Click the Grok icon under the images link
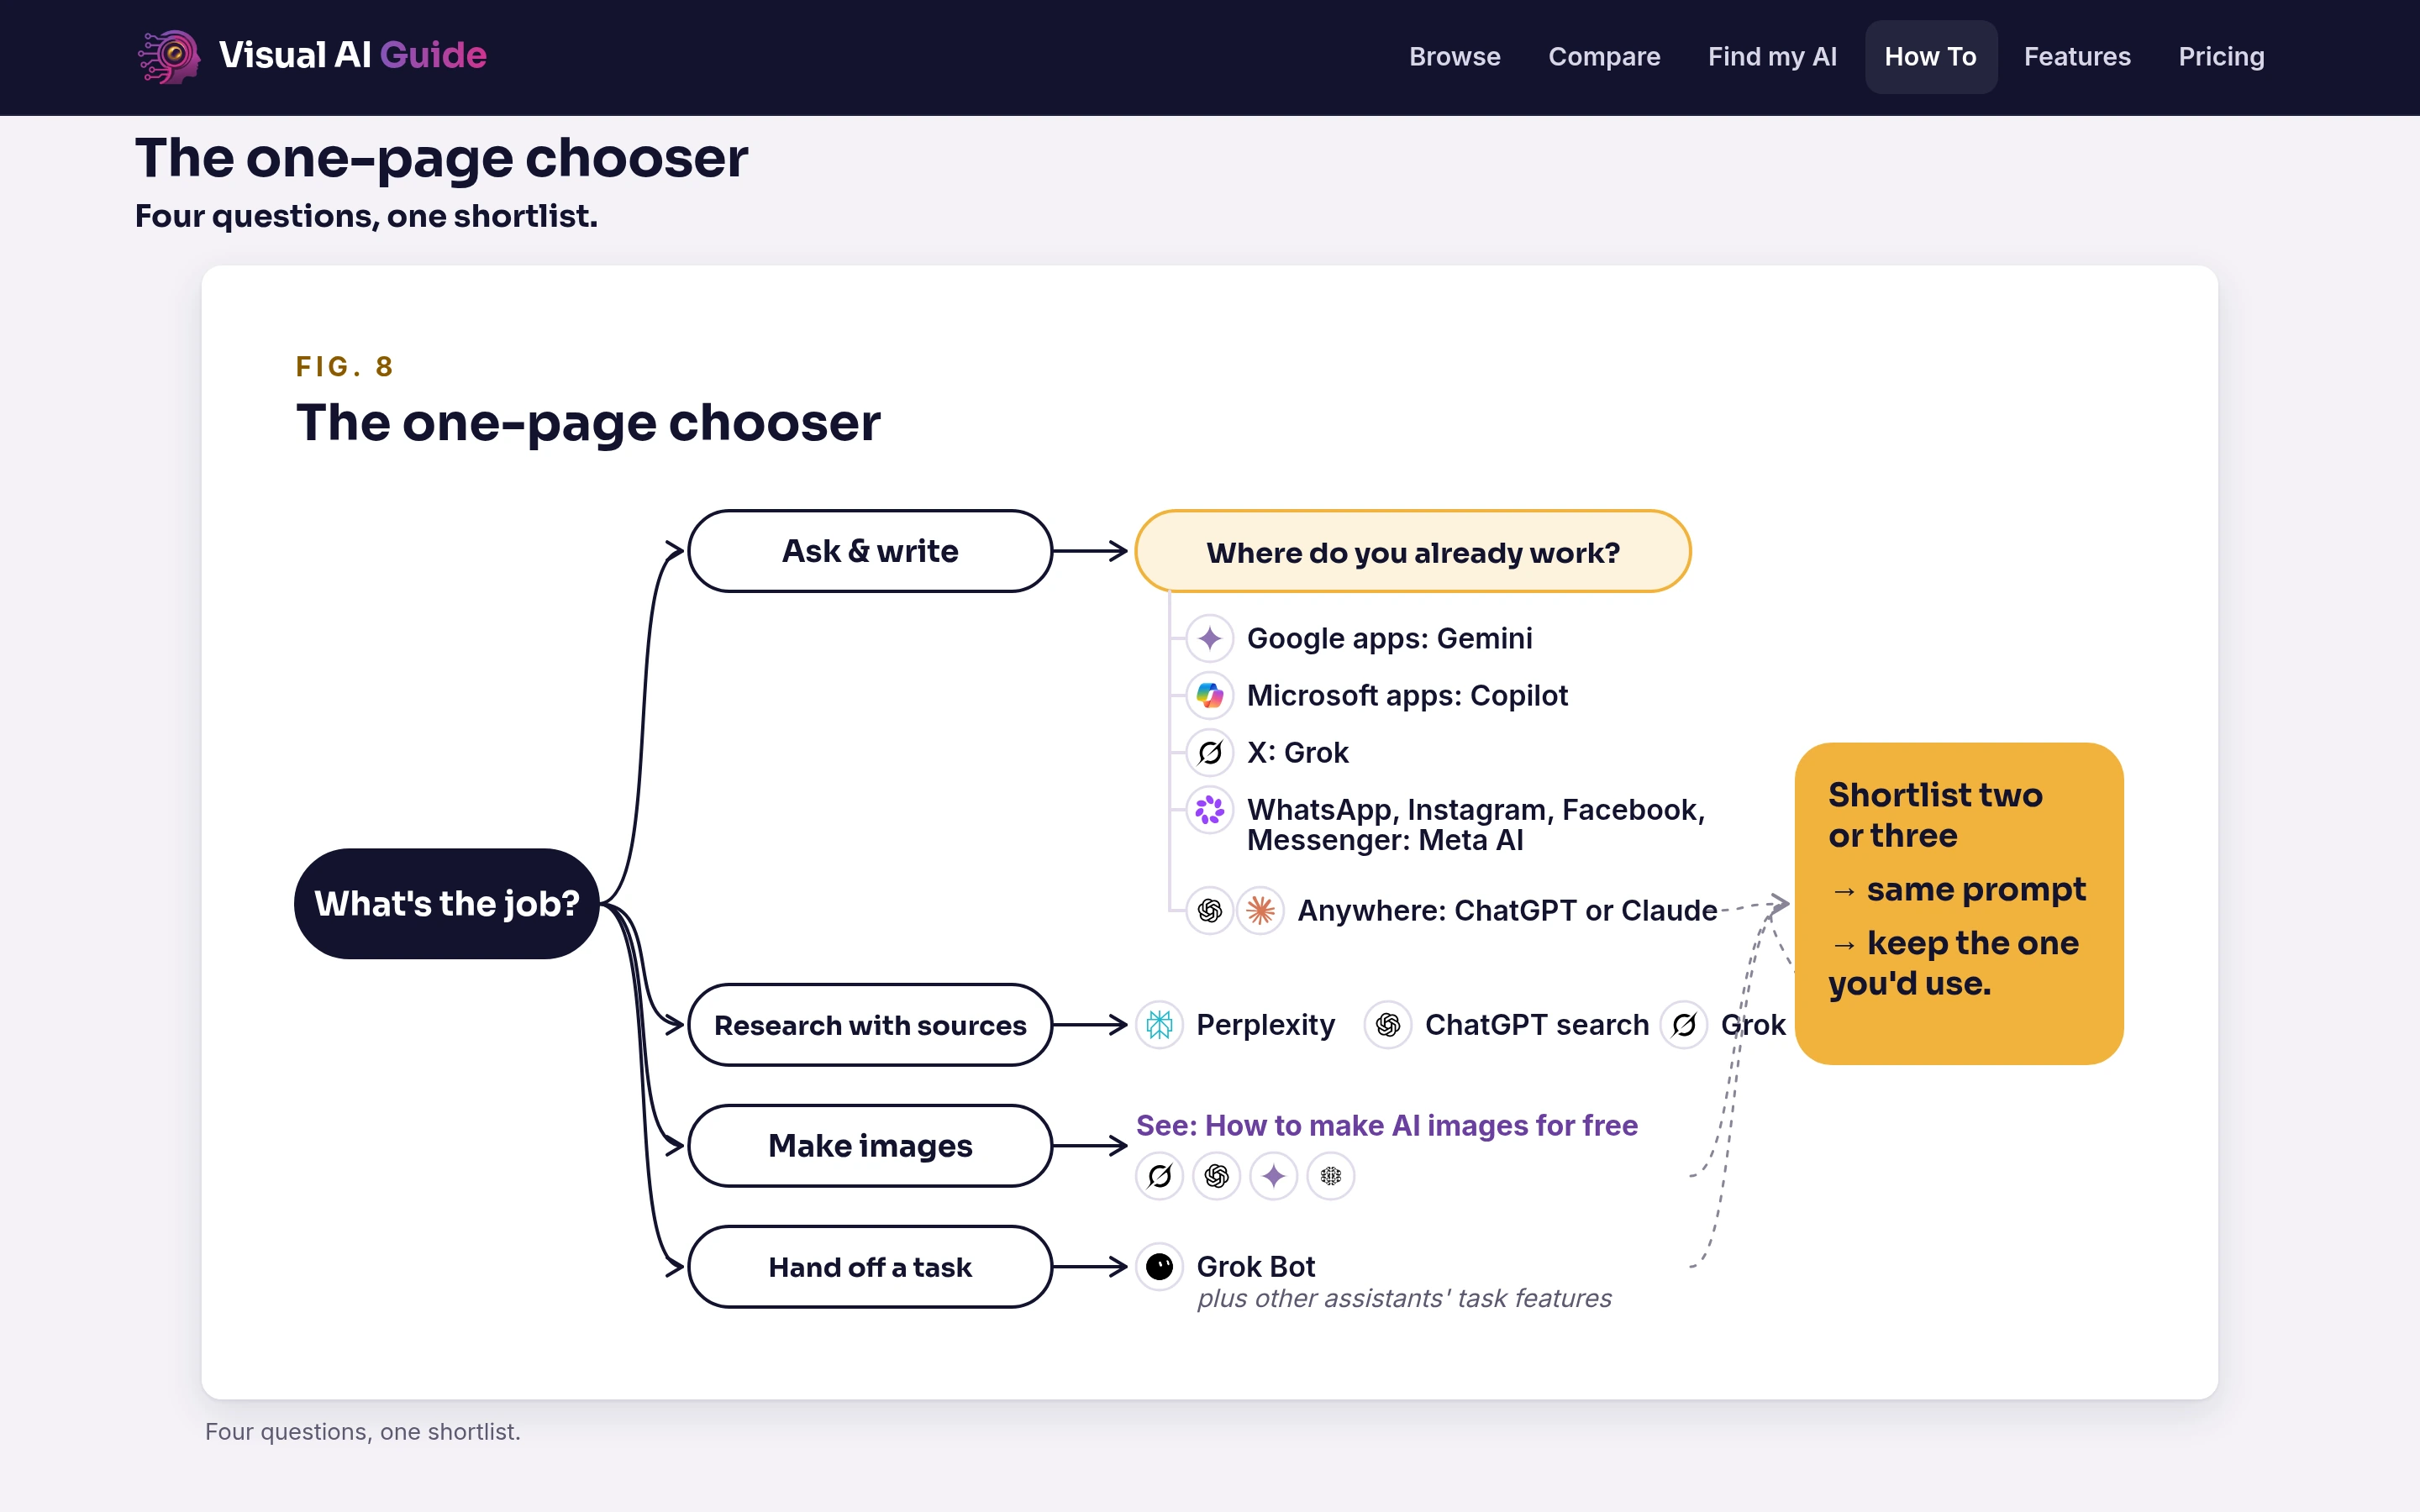The width and height of the screenshot is (2420, 1512). point(1159,1176)
